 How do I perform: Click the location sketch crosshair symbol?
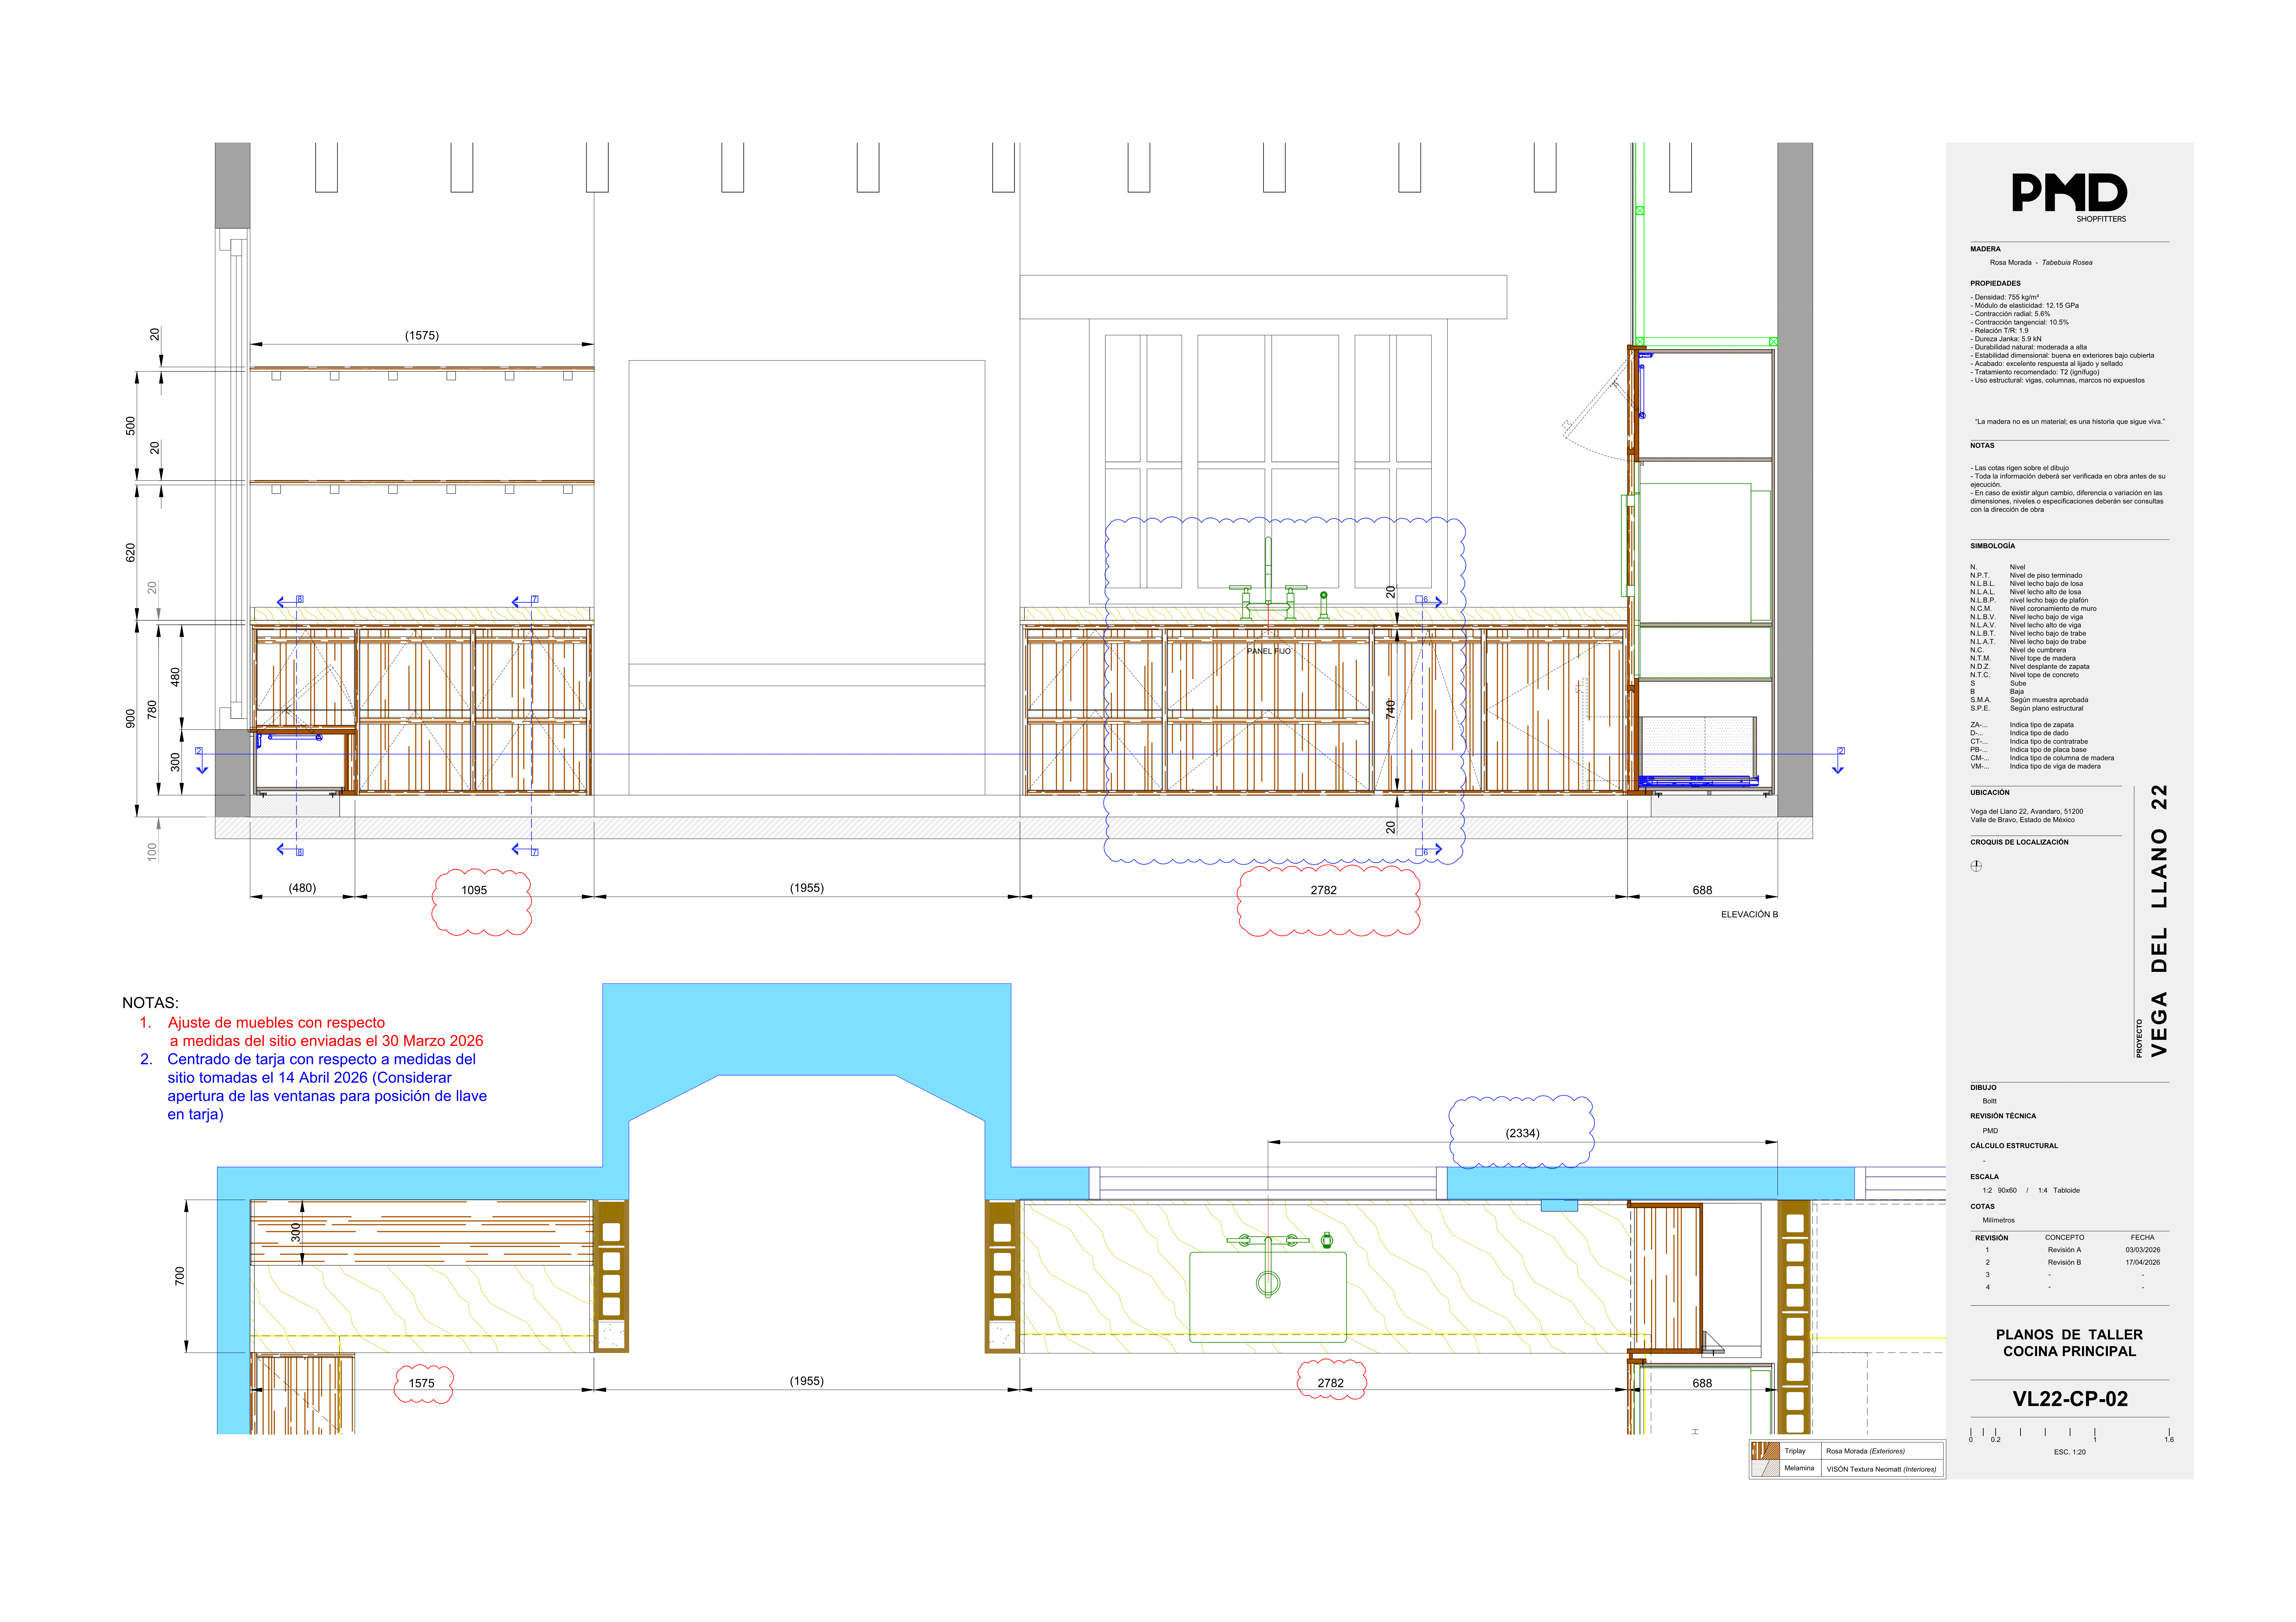click(x=1976, y=866)
